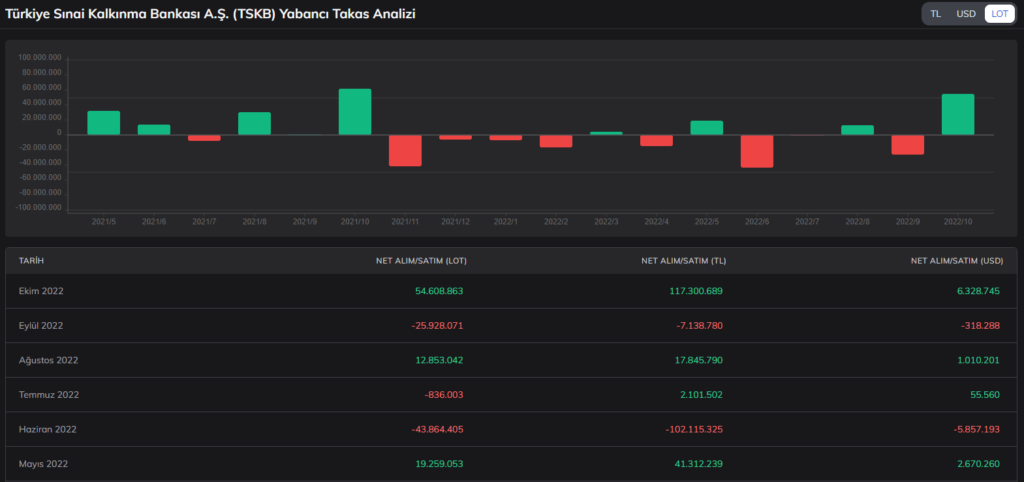Click the LOT value -25.928.071
Viewport: 1024px width, 482px height.
click(438, 325)
